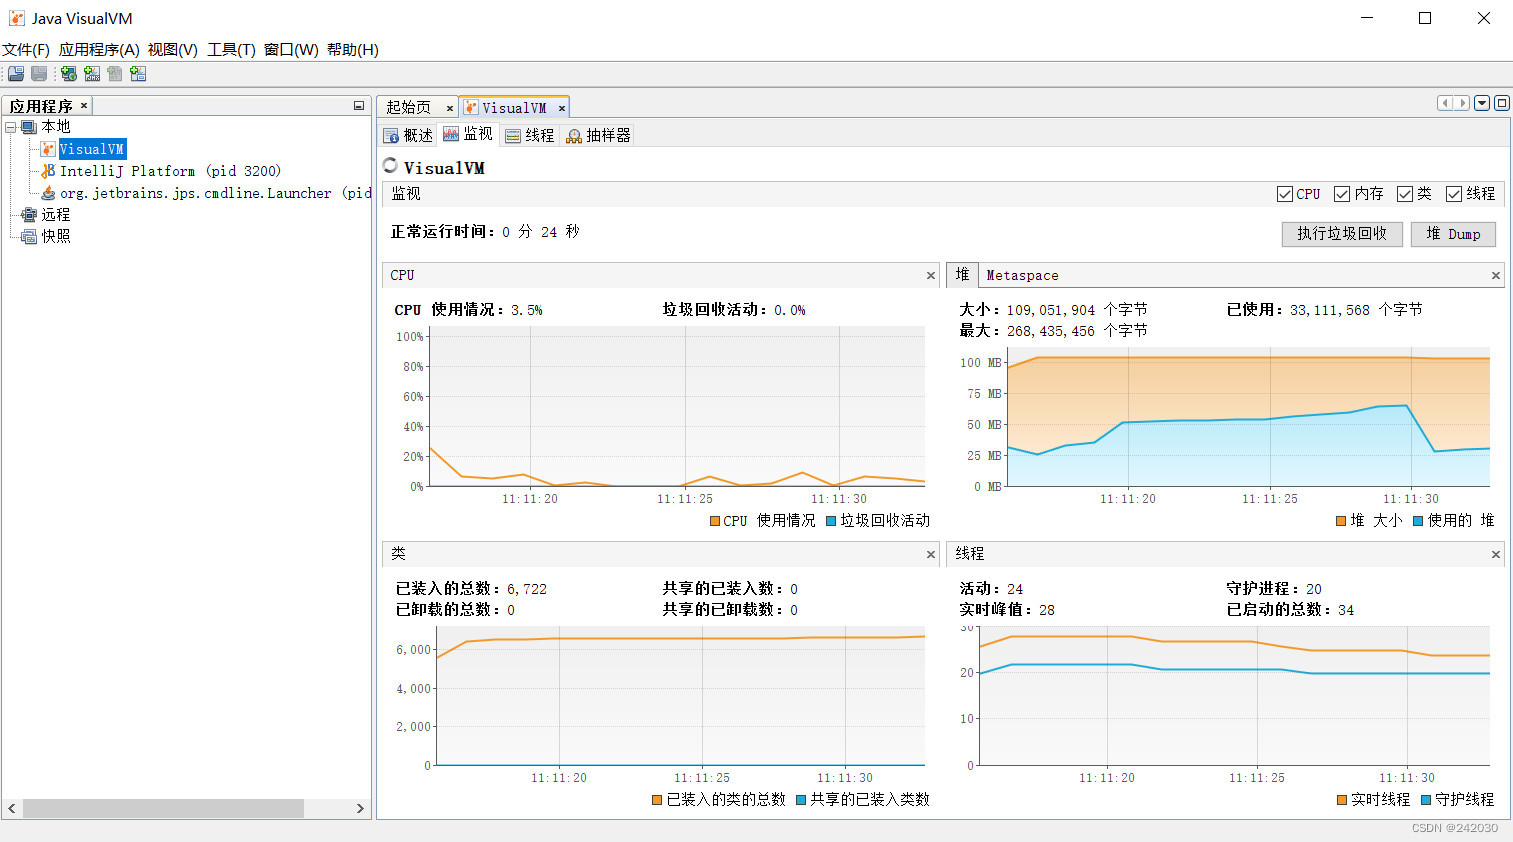Click the Load Snapshot toolbar icon

[16, 73]
